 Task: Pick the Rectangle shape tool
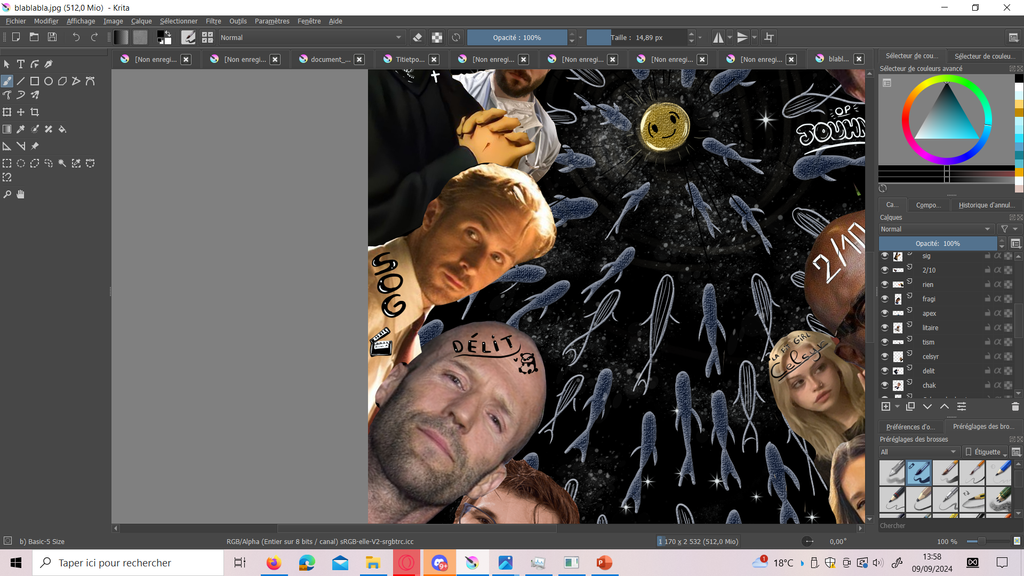34,81
